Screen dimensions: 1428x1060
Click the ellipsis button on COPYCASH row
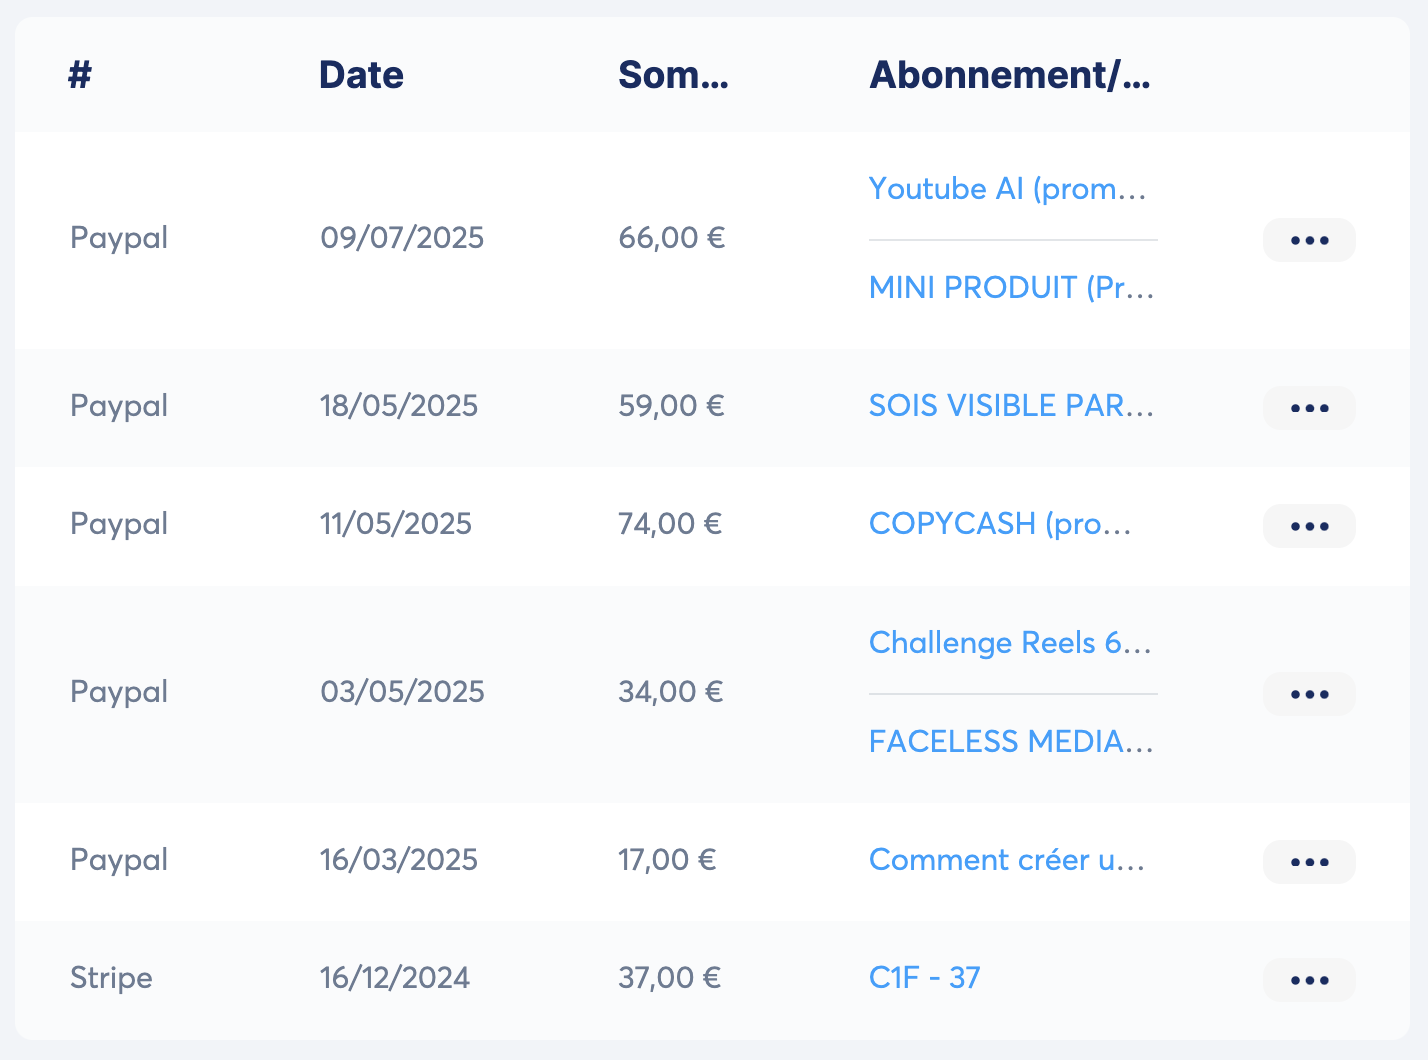(1308, 526)
